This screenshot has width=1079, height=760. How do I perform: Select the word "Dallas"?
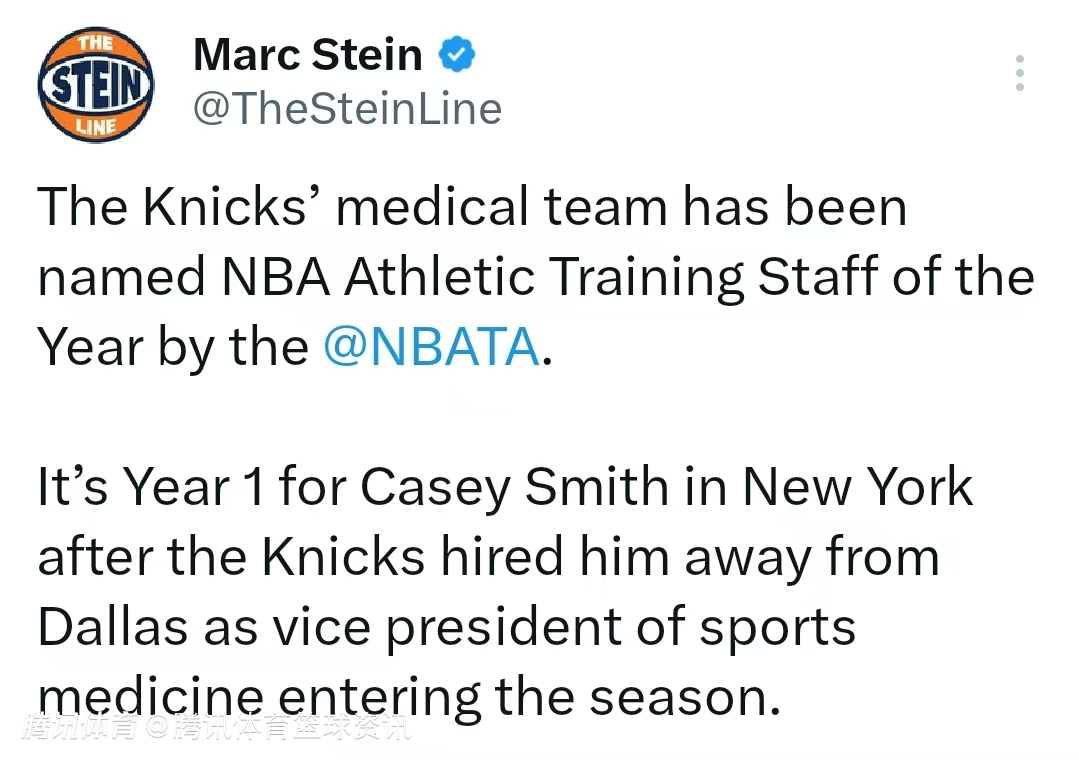coord(113,627)
